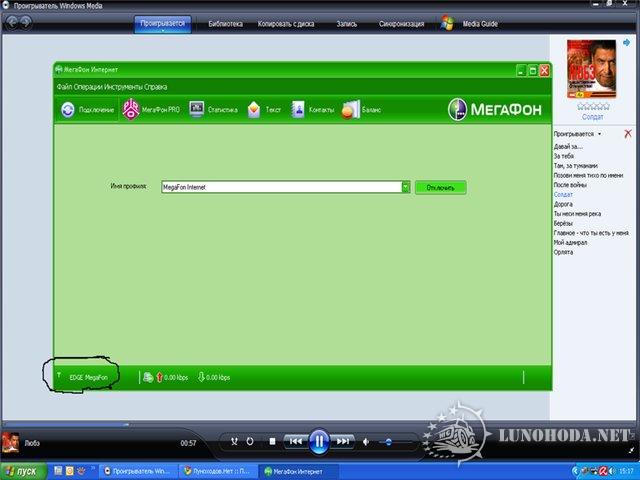Skip to the next track
The image size is (640, 480).
tap(342, 441)
